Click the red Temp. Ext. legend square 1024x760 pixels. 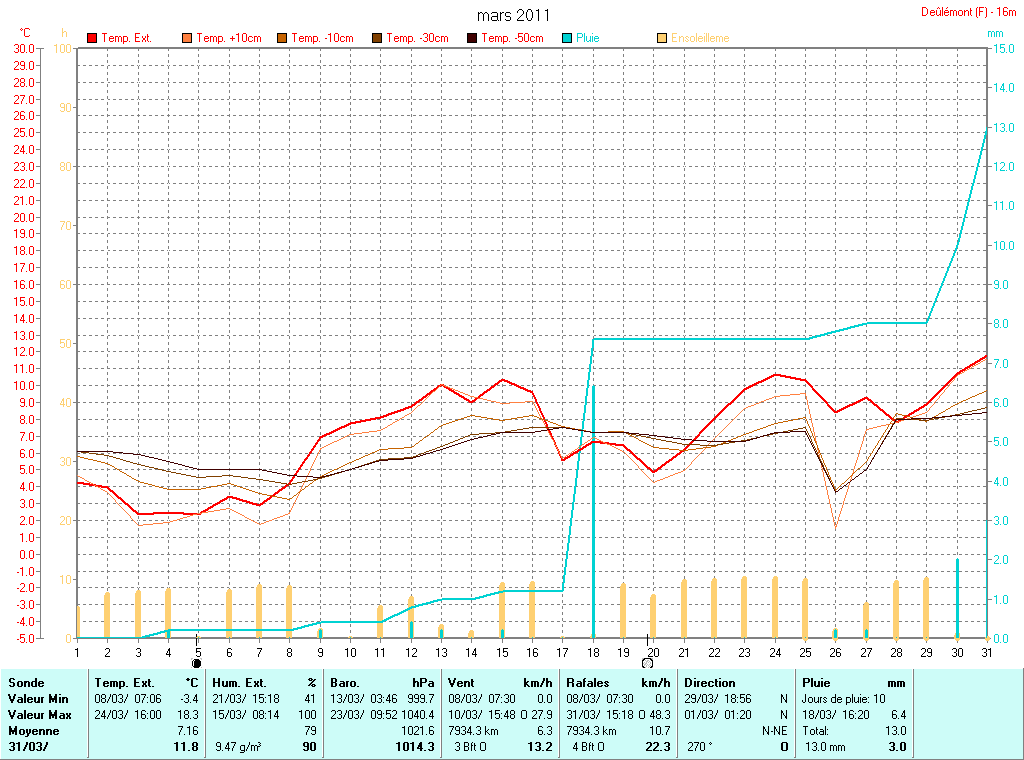pos(92,38)
